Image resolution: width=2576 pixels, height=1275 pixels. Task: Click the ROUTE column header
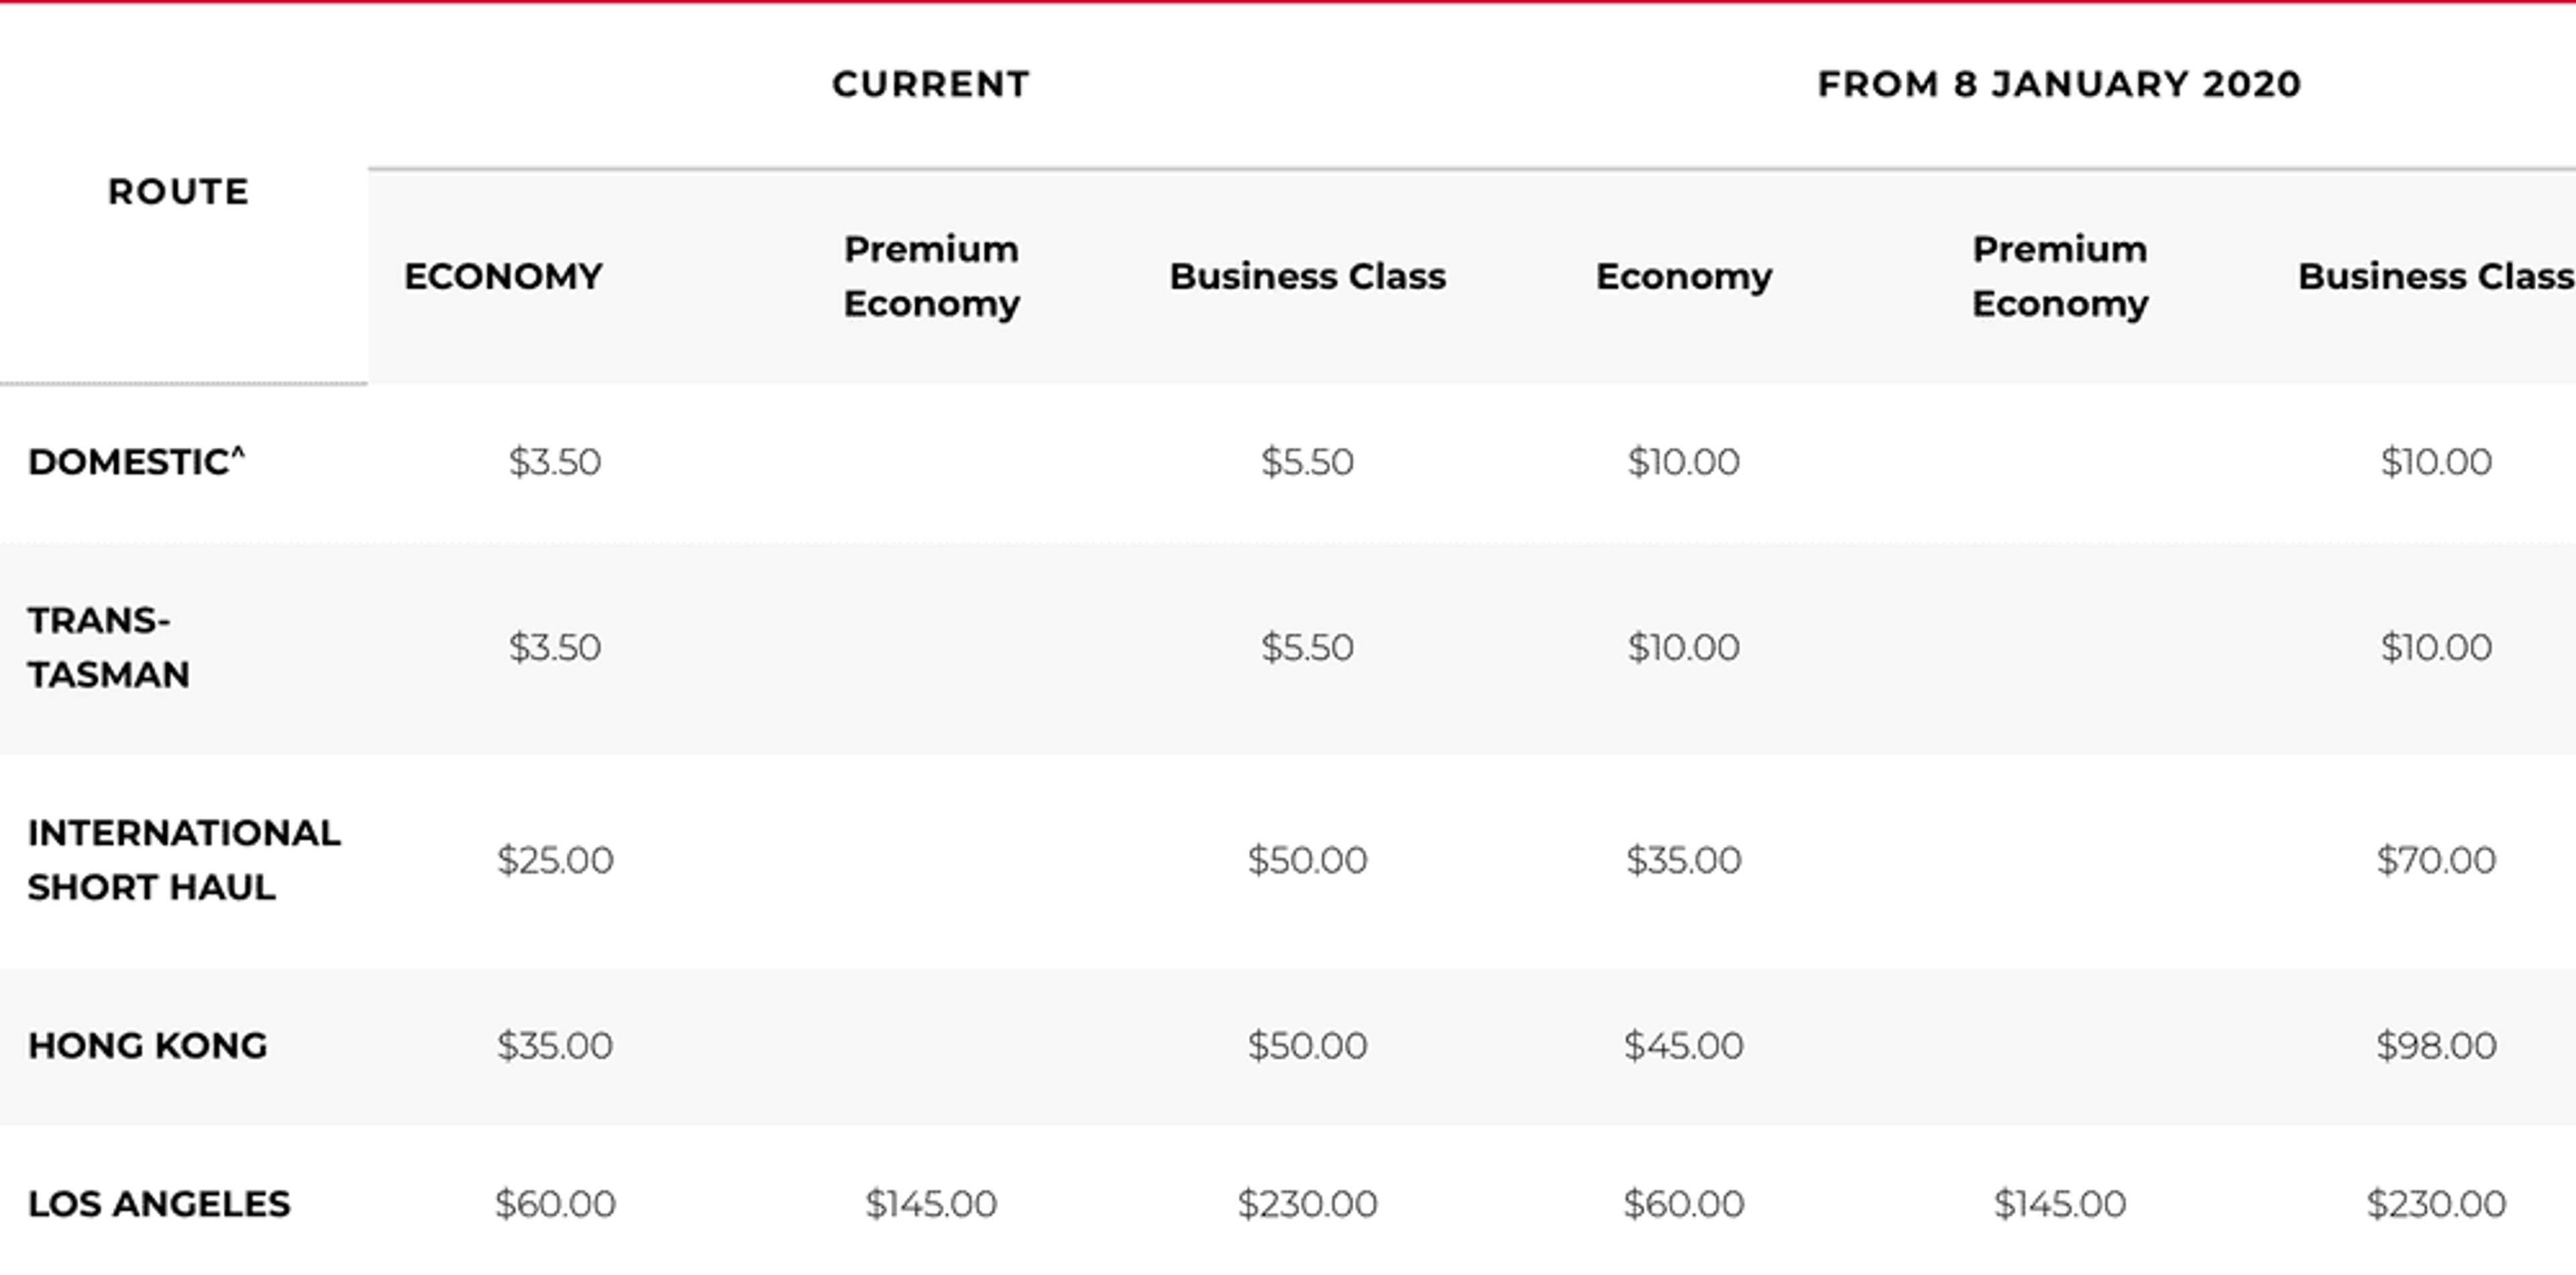click(x=178, y=192)
